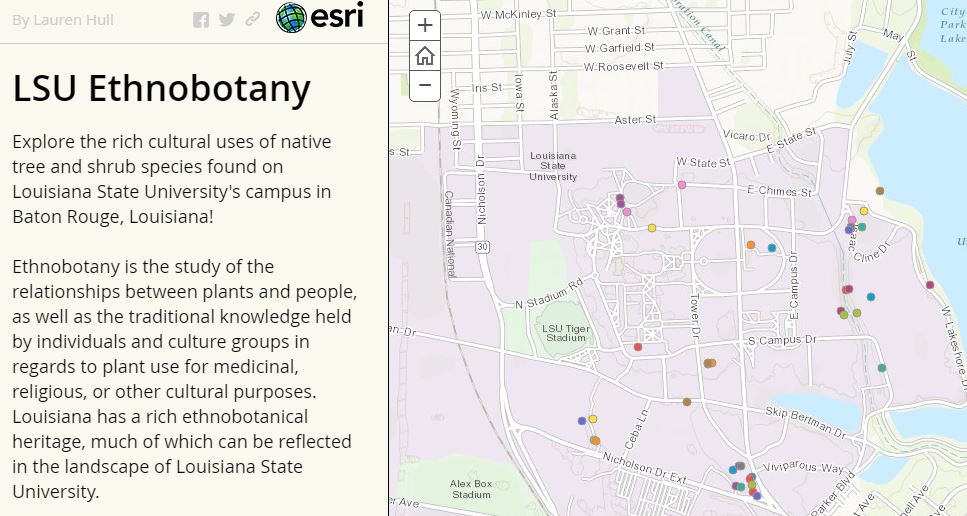Zoom in on the map
Image resolution: width=967 pixels, height=516 pixels.
pos(425,26)
